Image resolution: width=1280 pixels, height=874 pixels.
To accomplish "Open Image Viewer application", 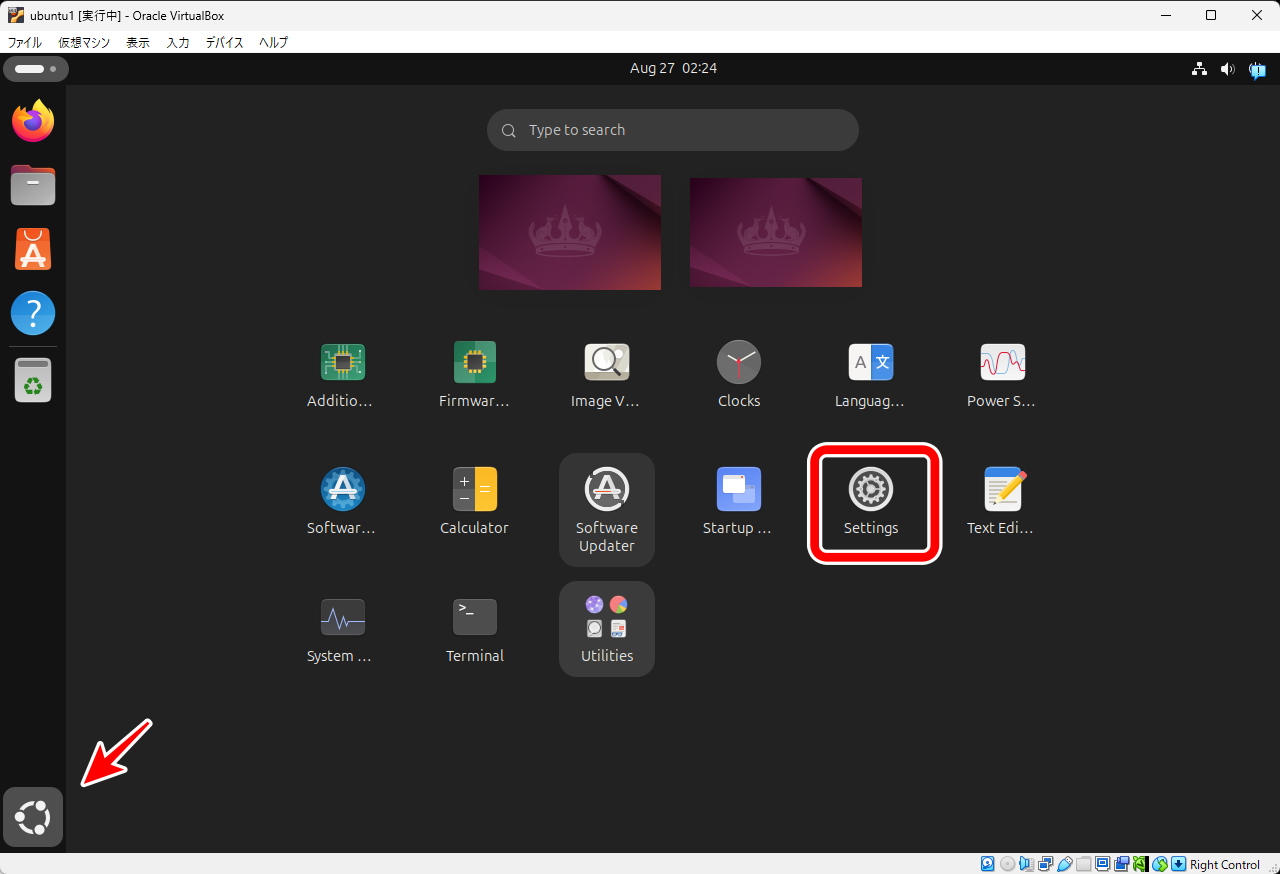I will pyautogui.click(x=607, y=376).
